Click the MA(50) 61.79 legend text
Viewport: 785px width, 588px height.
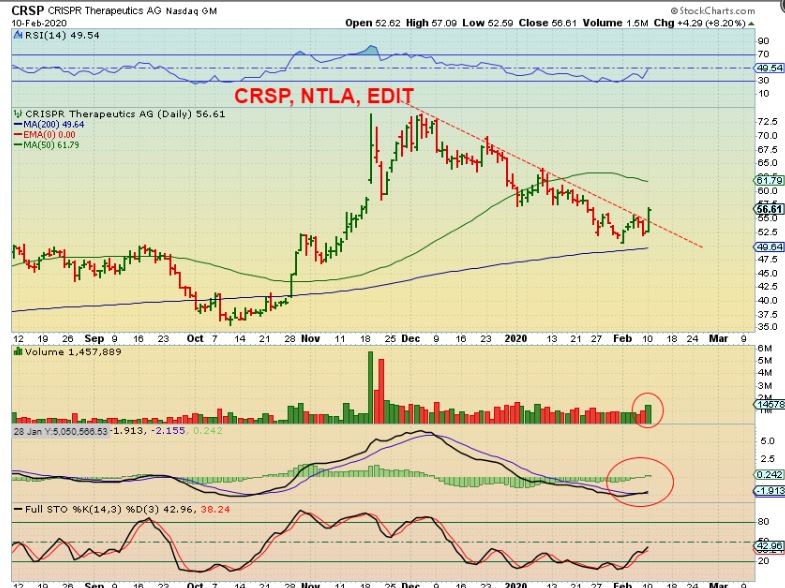(x=52, y=145)
